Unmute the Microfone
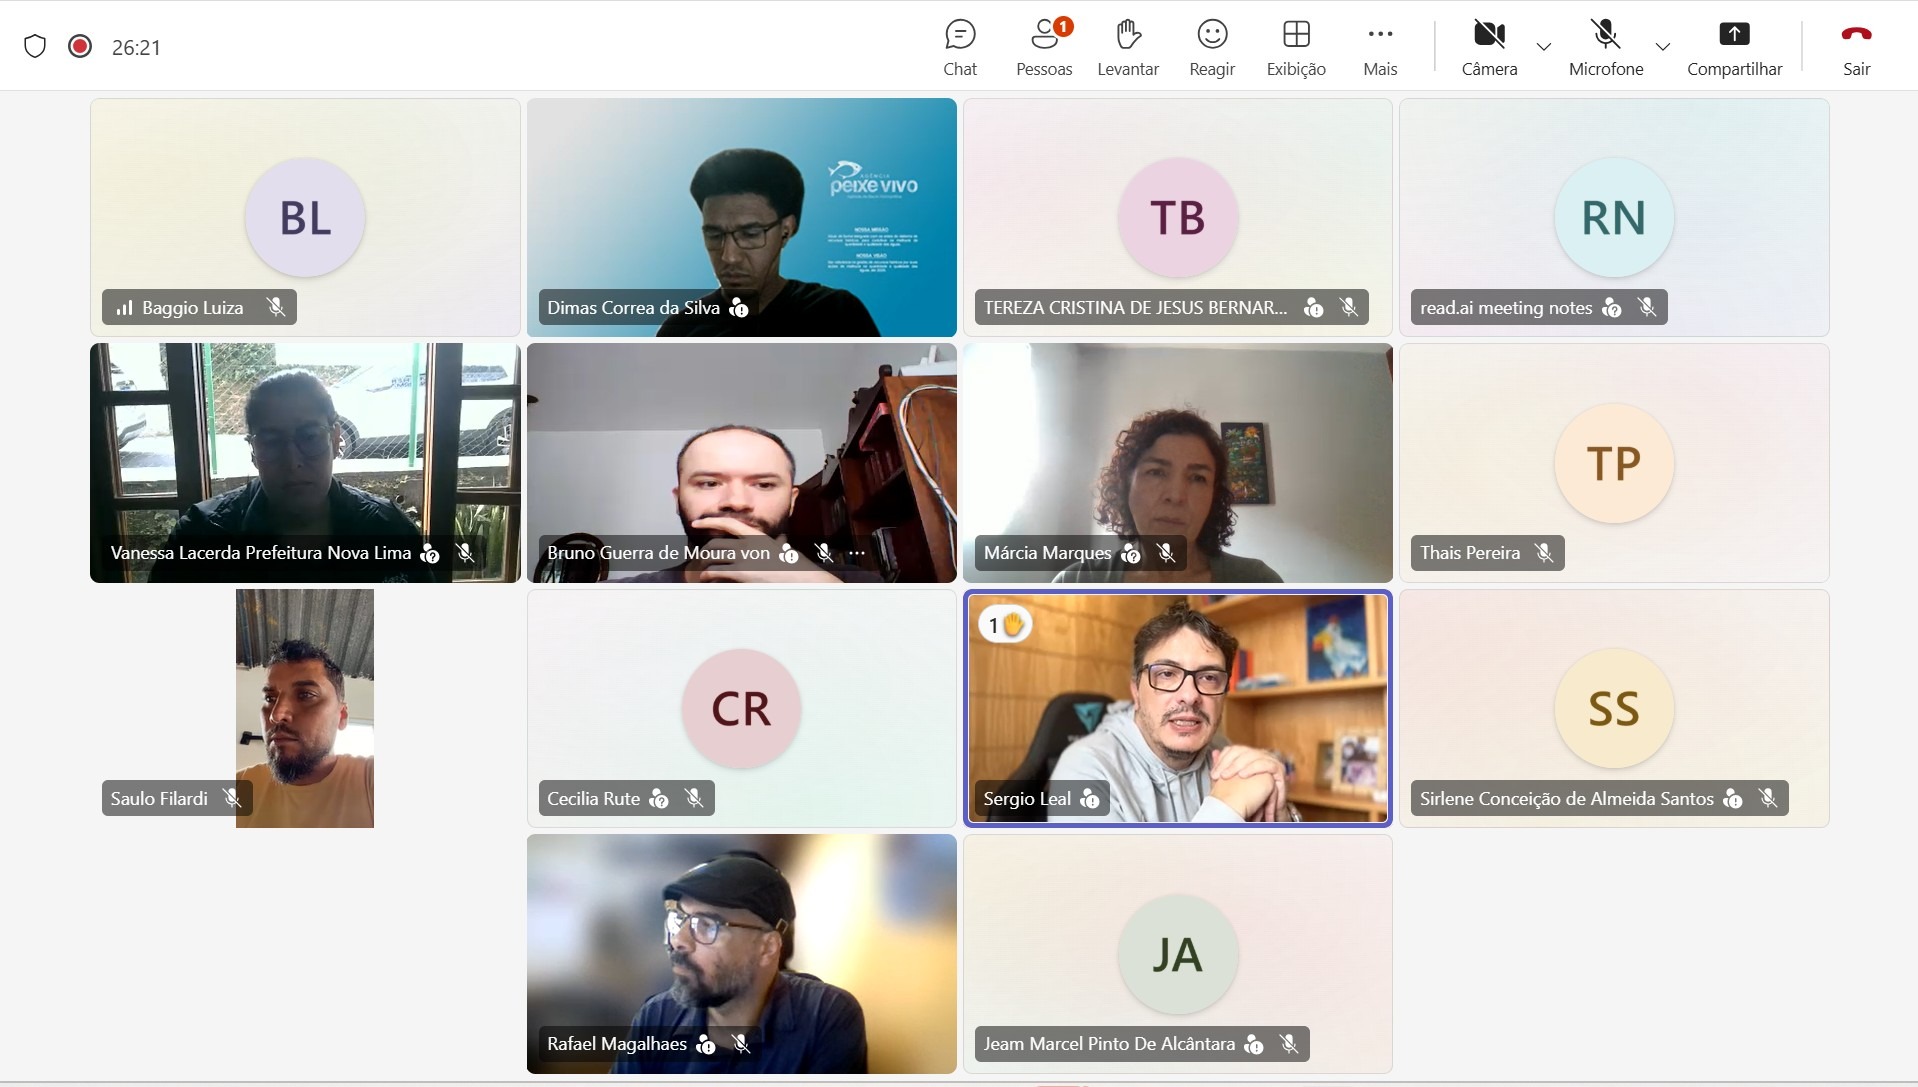Screen dimensions: 1918x1087 point(1605,47)
